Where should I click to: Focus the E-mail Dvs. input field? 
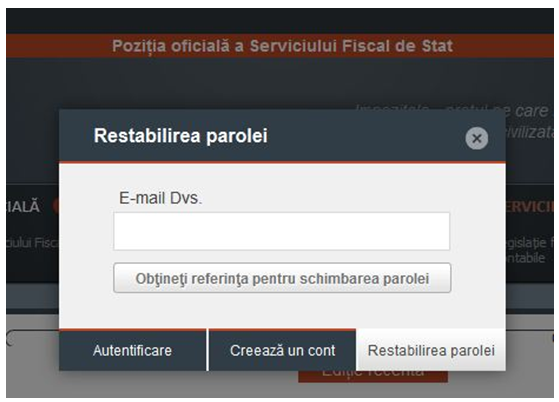282,231
